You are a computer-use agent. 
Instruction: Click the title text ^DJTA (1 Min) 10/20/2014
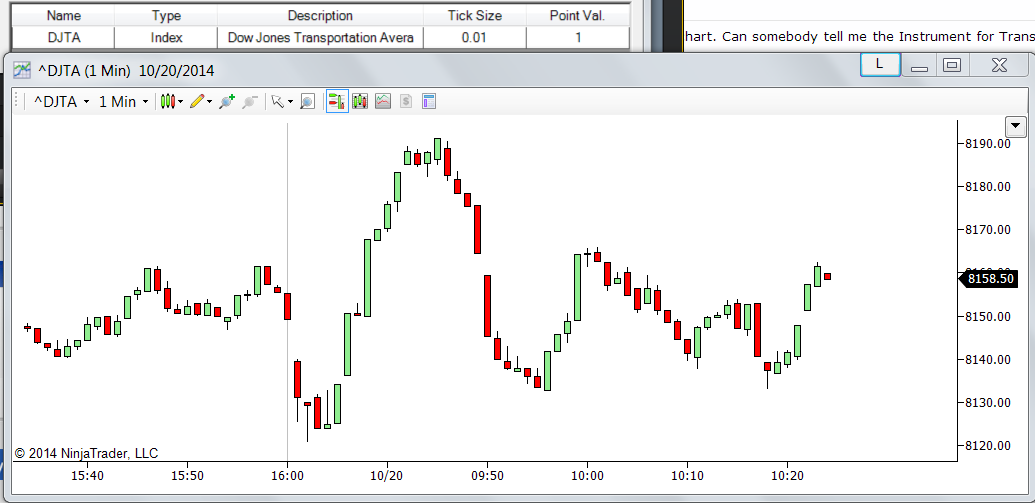pos(124,71)
